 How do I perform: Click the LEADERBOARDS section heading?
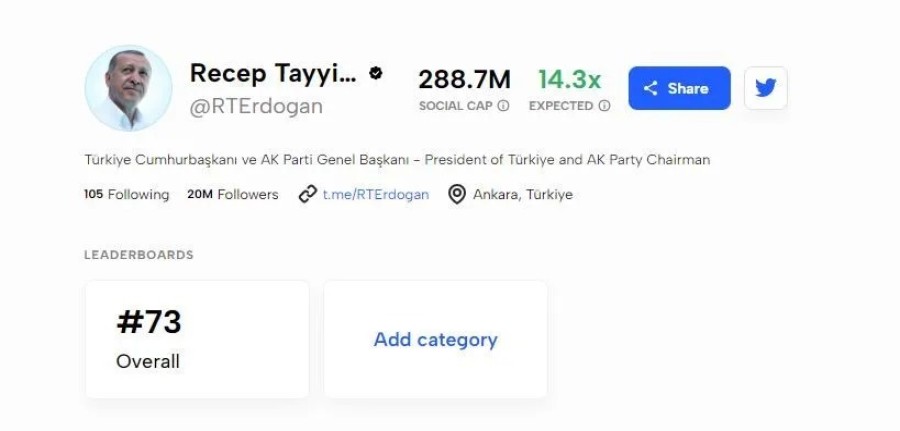(x=139, y=255)
